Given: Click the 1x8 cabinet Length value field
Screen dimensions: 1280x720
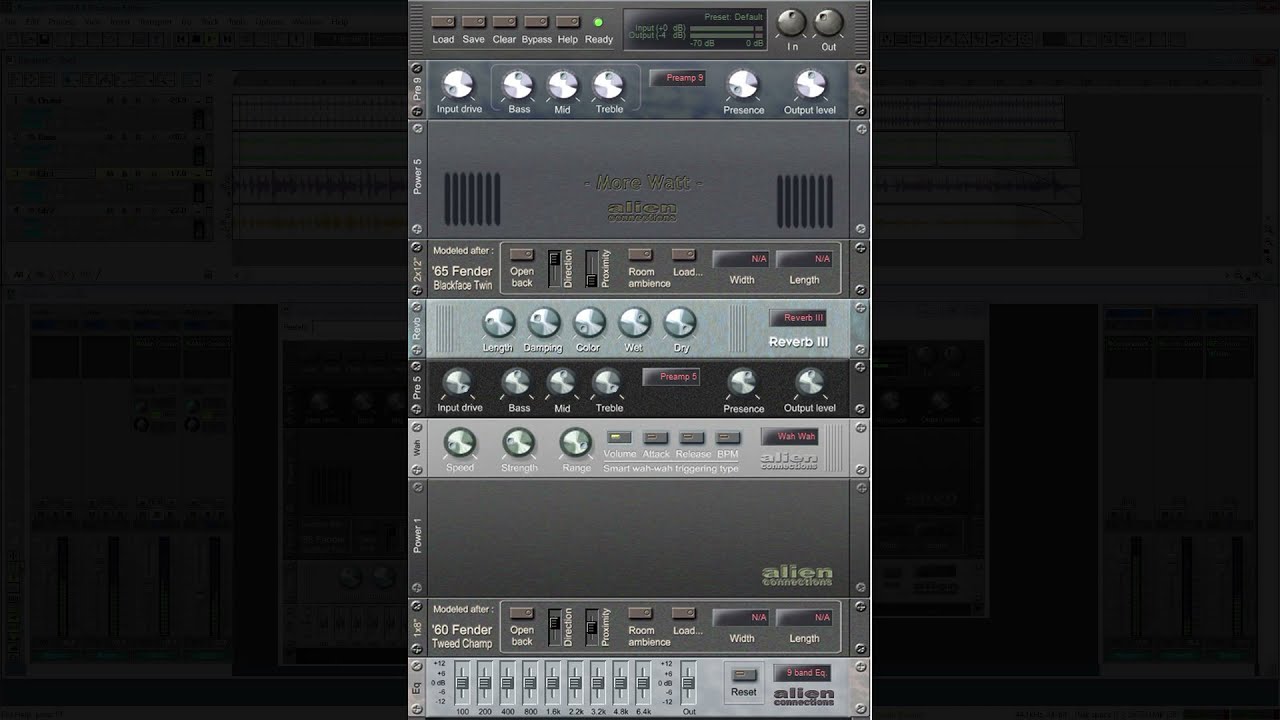Looking at the screenshot, I should pos(804,617).
